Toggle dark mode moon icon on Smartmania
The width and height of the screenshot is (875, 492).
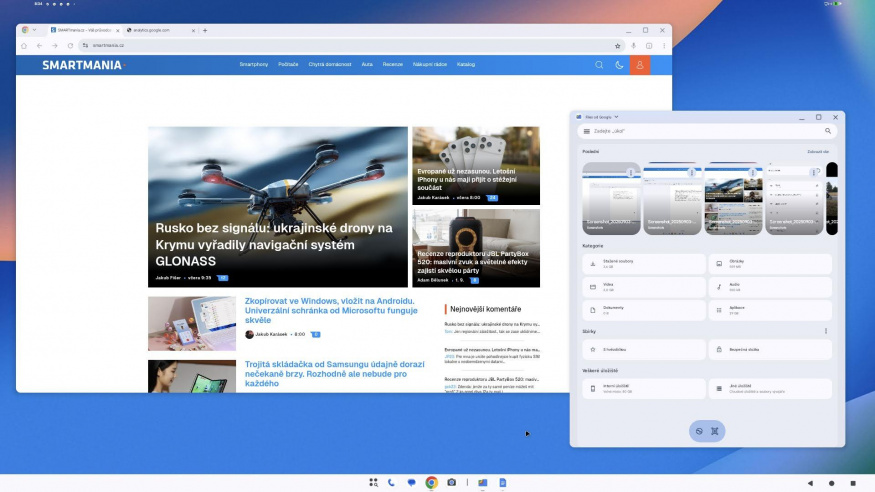[620, 65]
